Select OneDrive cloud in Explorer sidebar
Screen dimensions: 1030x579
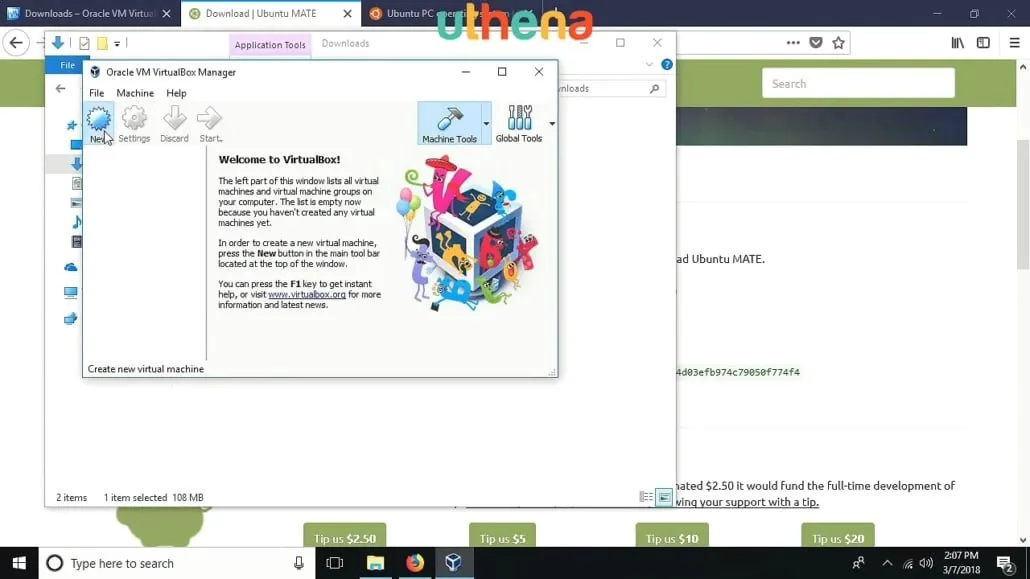[x=70, y=267]
